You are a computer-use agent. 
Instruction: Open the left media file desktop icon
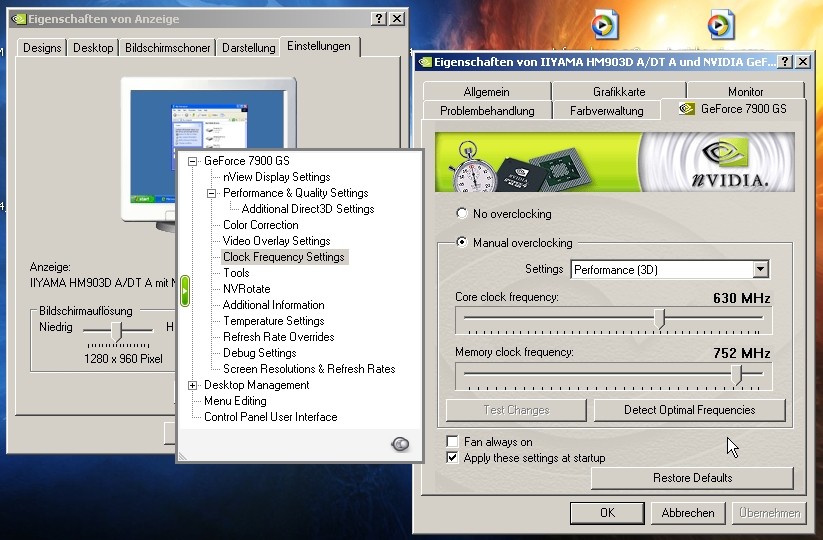[x=605, y=24]
